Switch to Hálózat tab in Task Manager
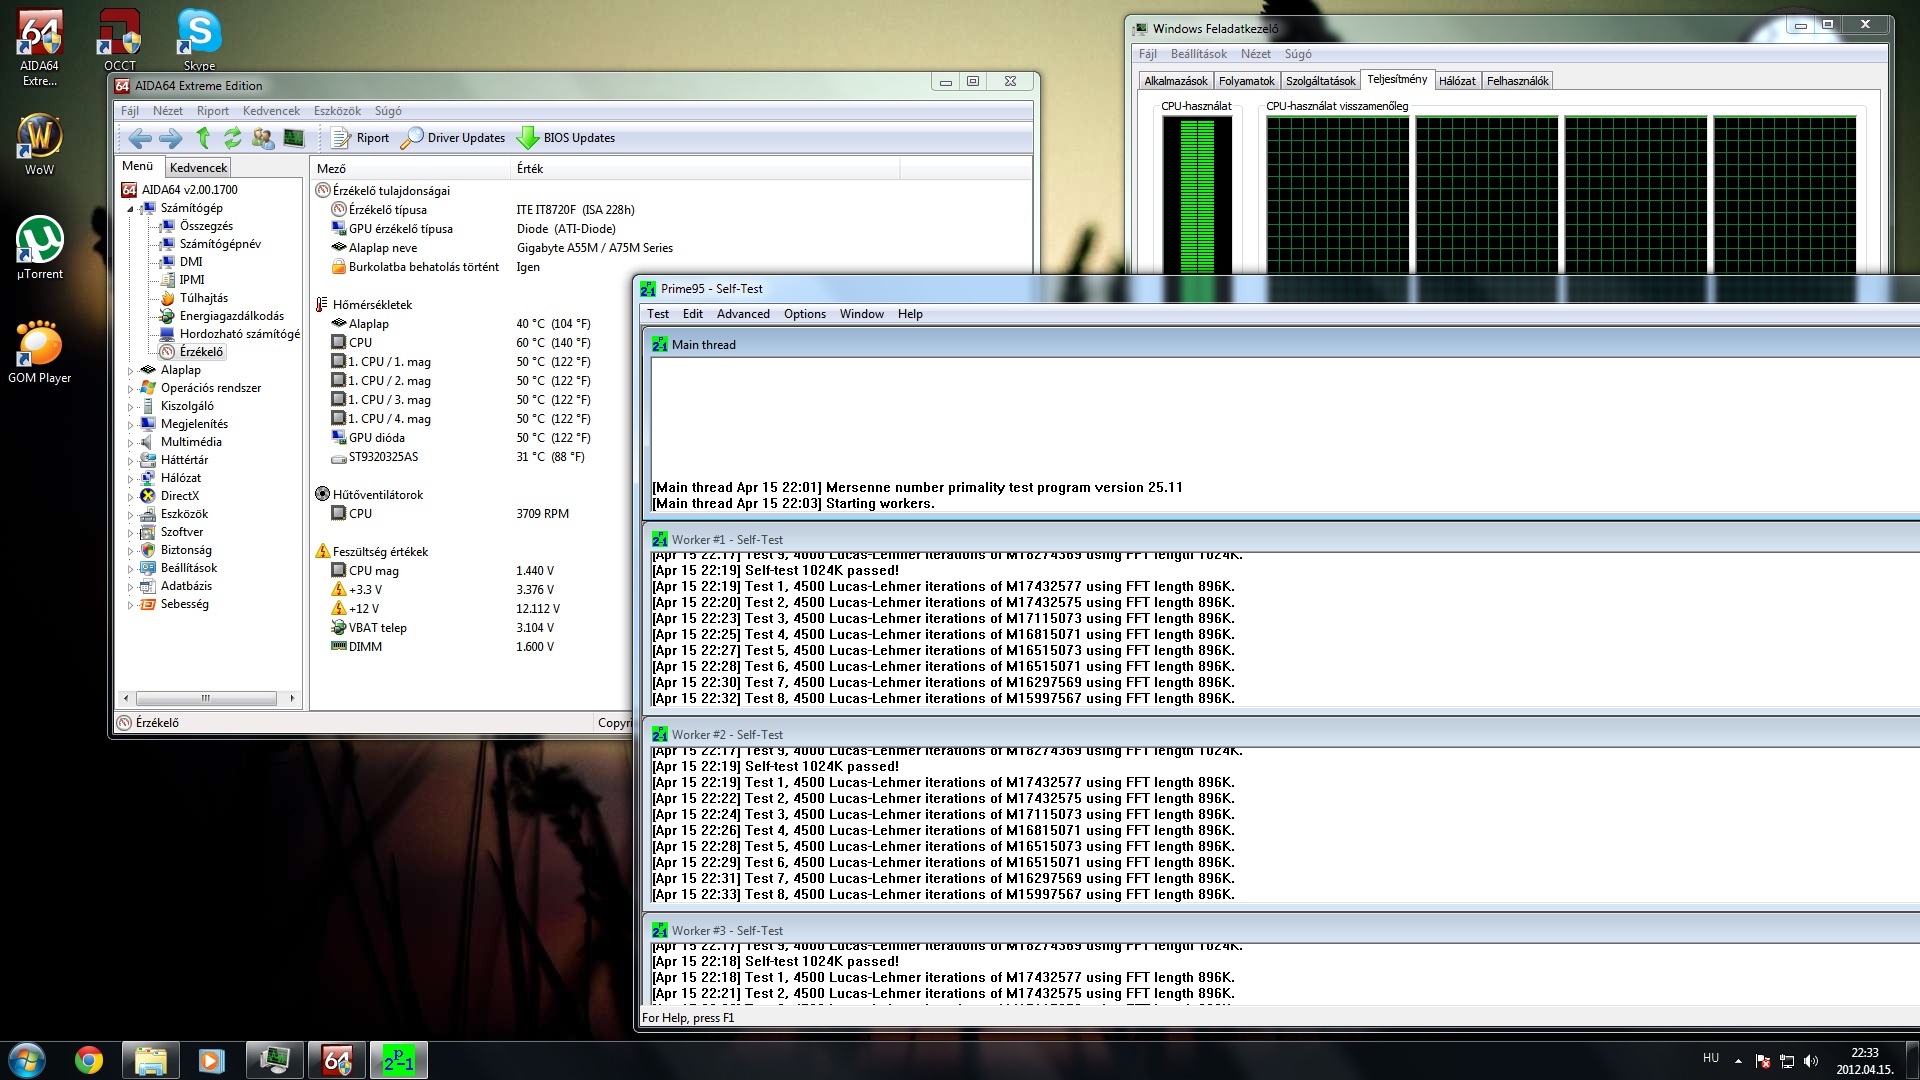This screenshot has width=1920, height=1080. [x=1457, y=81]
